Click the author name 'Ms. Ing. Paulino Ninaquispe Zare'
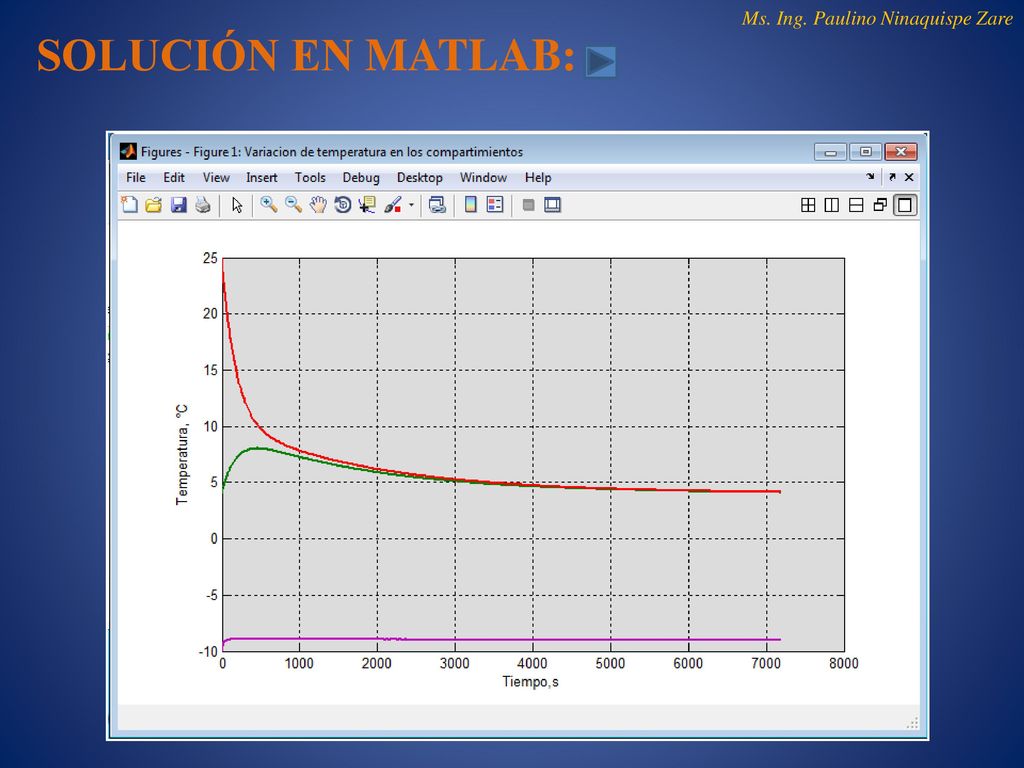The height and width of the screenshot is (768, 1024). (877, 18)
